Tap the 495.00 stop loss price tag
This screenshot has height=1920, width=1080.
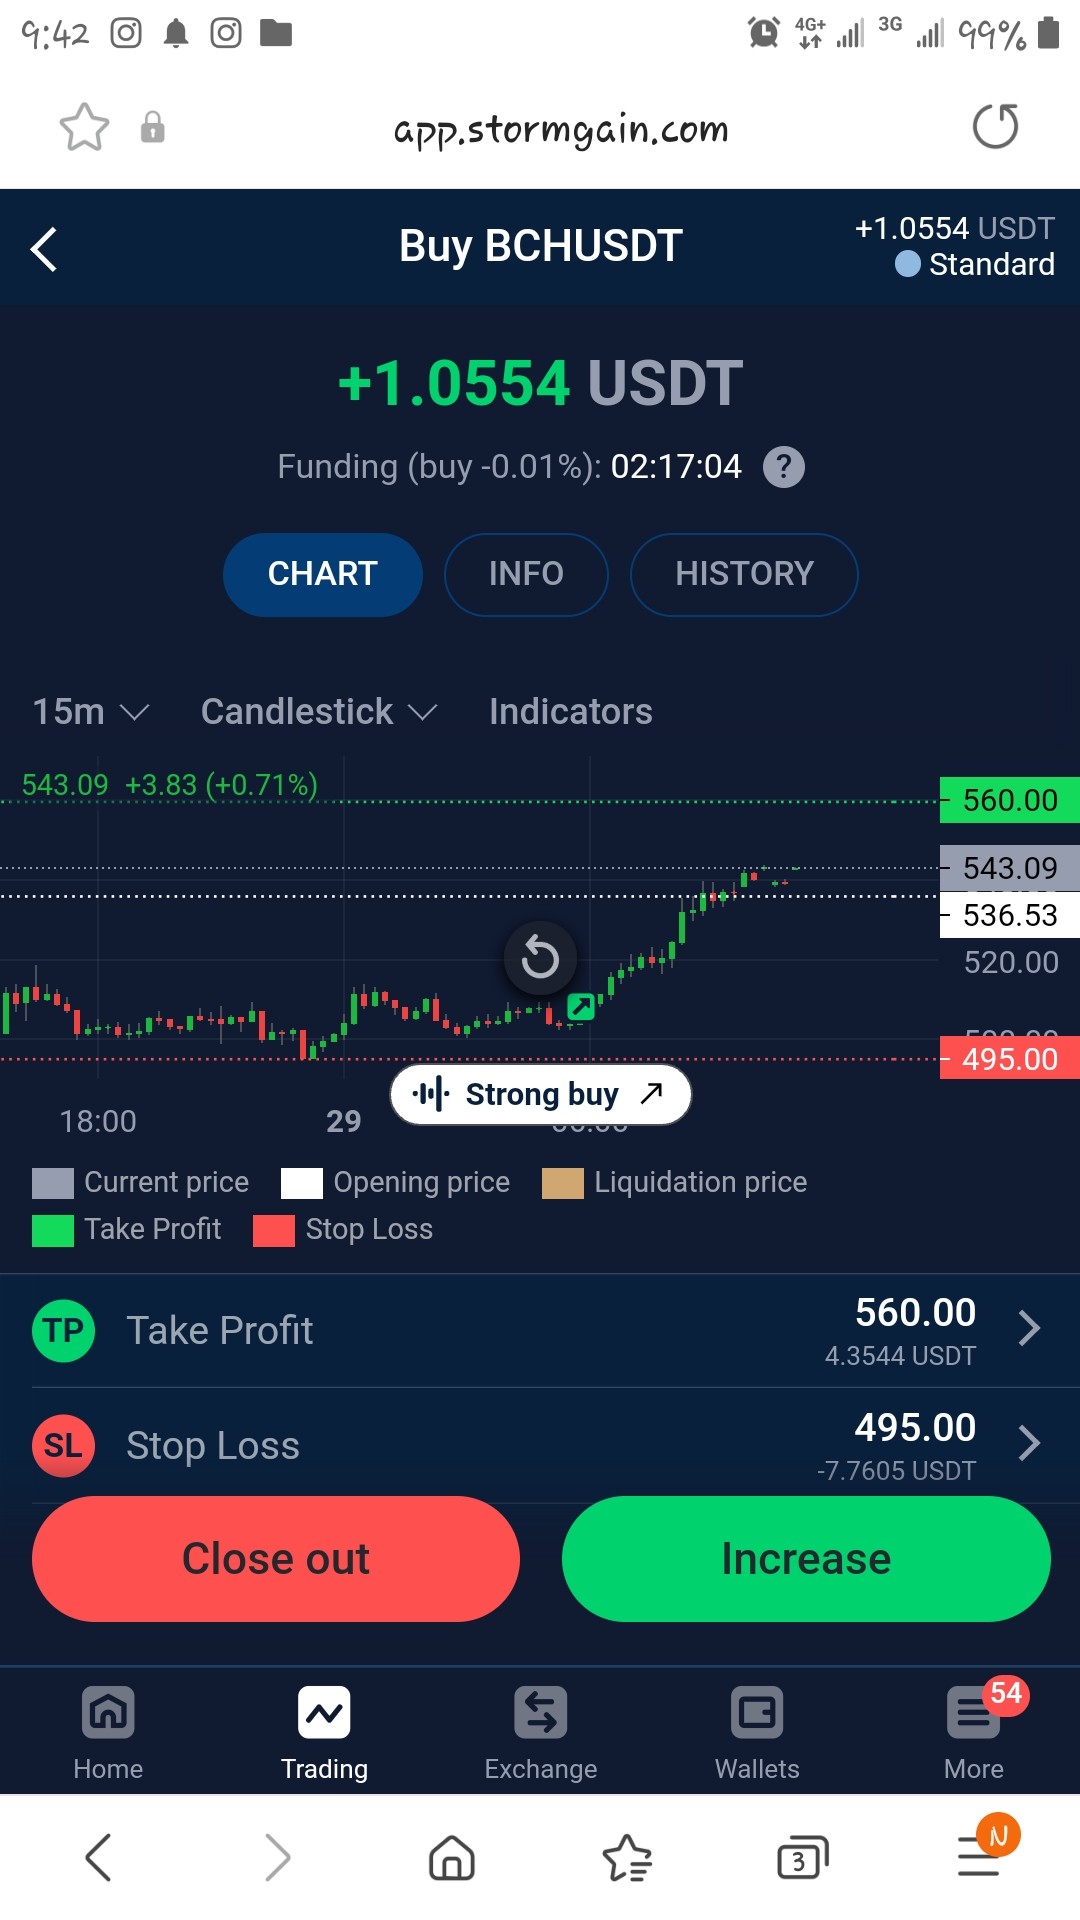[1010, 1058]
